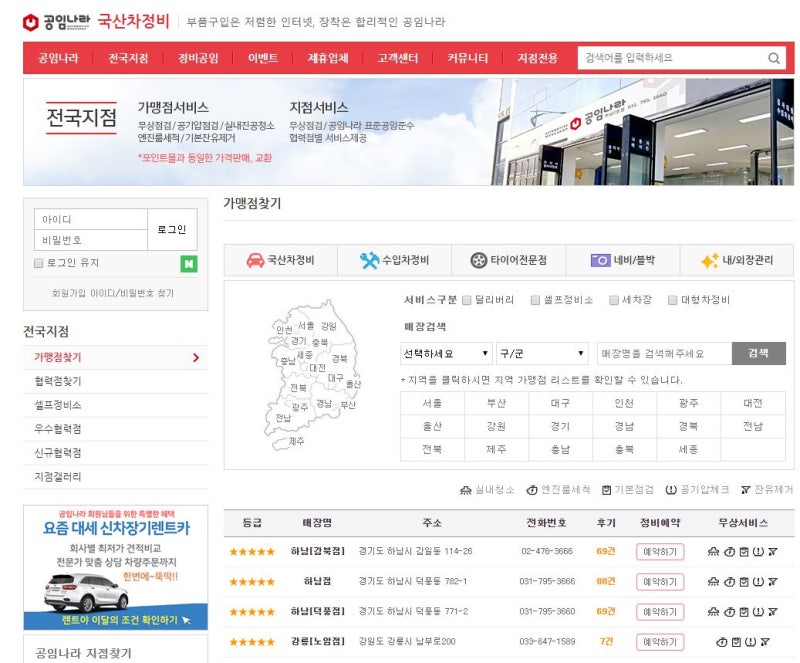The image size is (800, 663).
Task: Click the 엔진룸세척 legend icon
Action: (532, 490)
